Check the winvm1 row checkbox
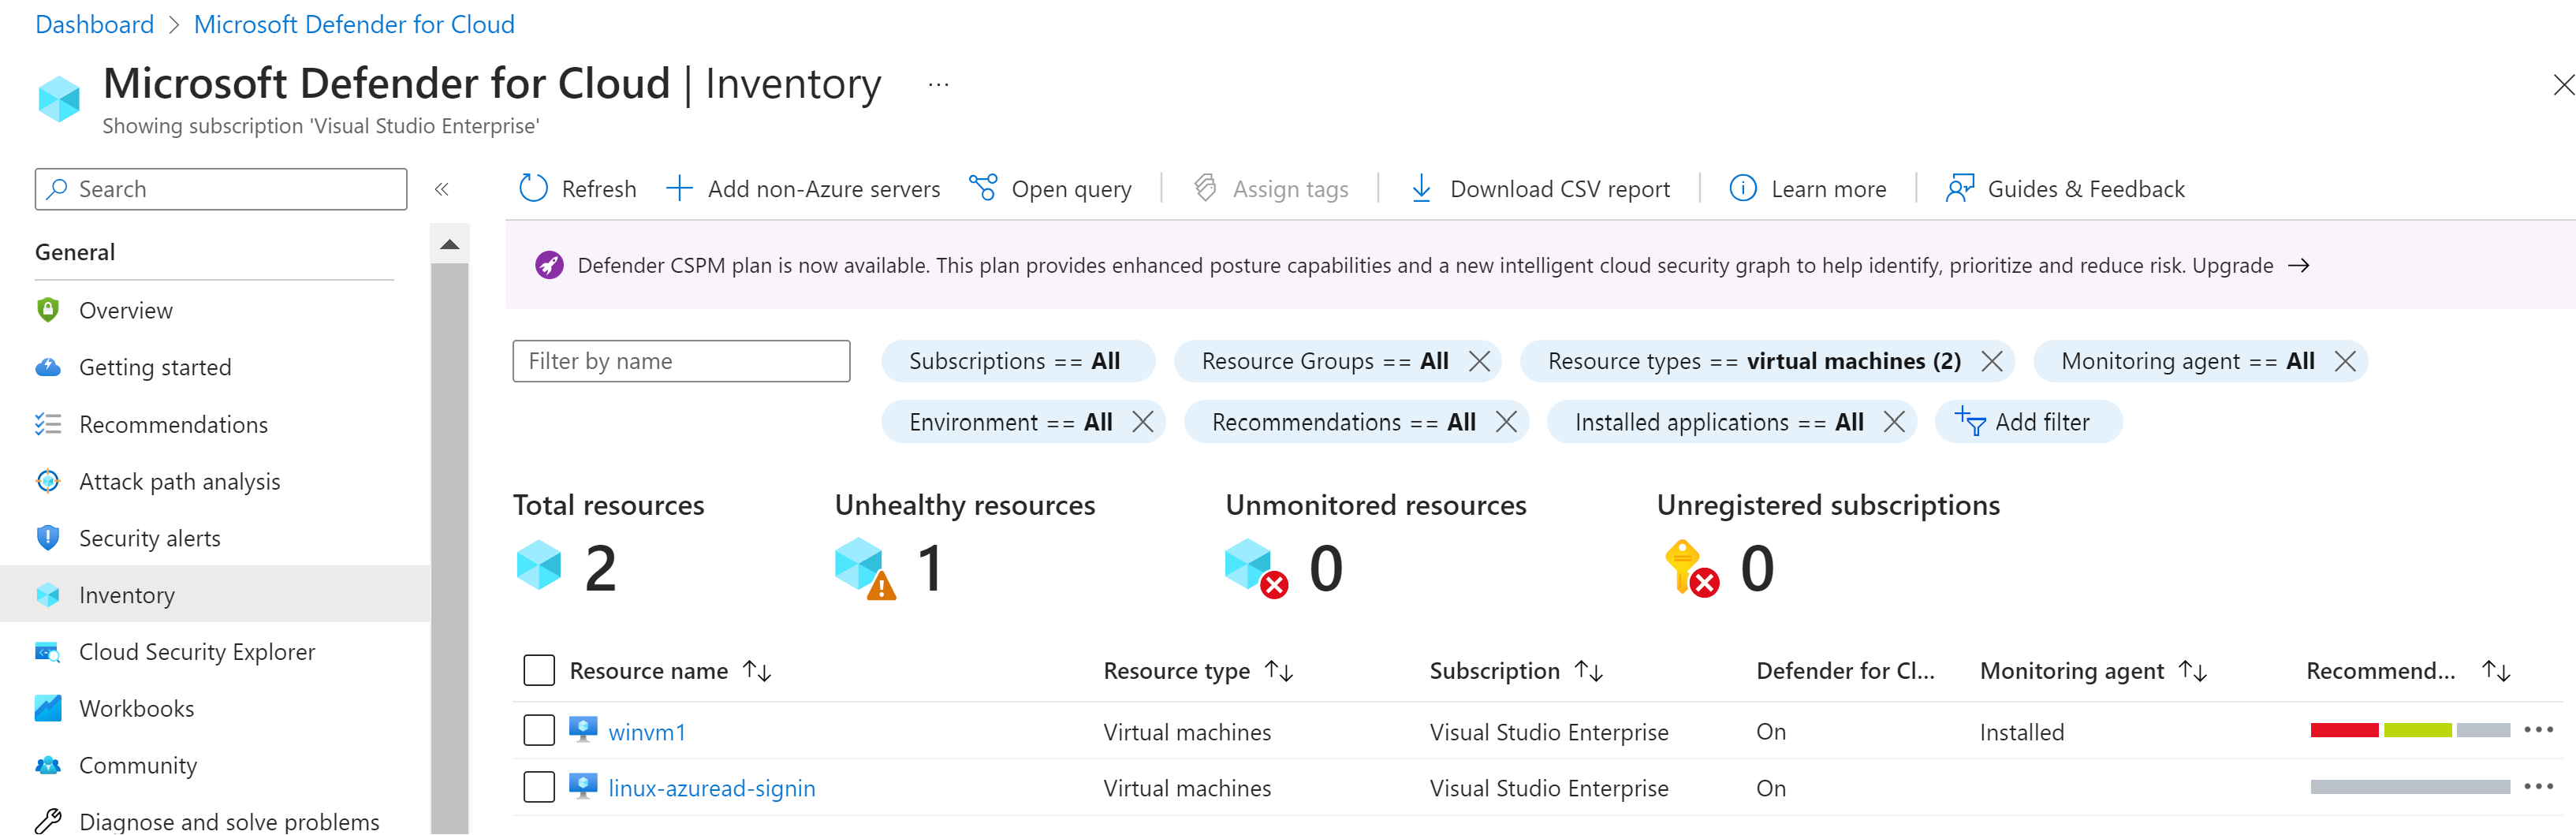 click(539, 730)
